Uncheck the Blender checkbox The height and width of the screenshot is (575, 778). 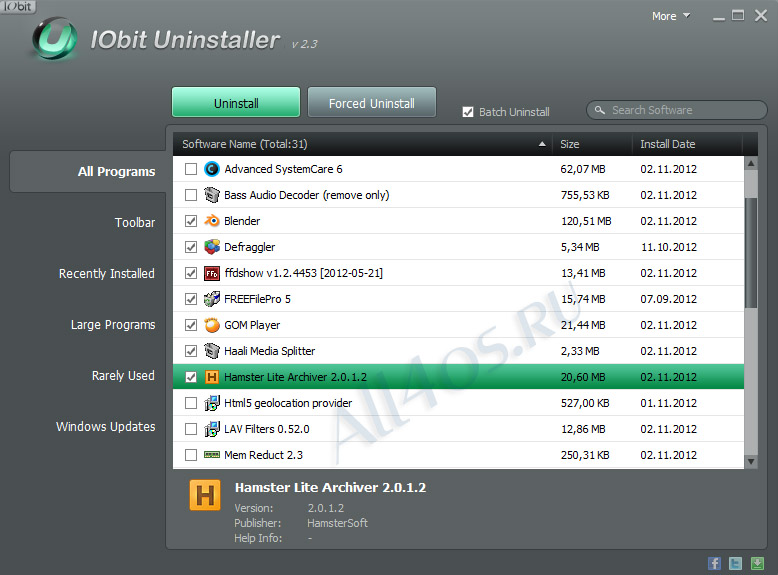(x=191, y=221)
